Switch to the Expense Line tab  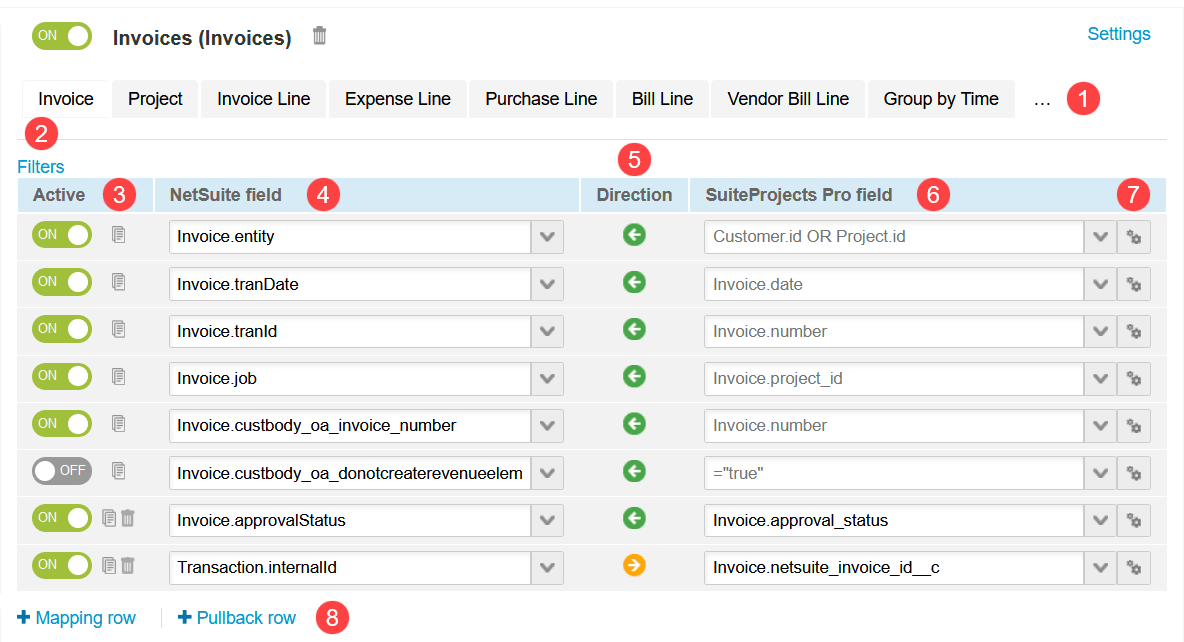pos(398,99)
